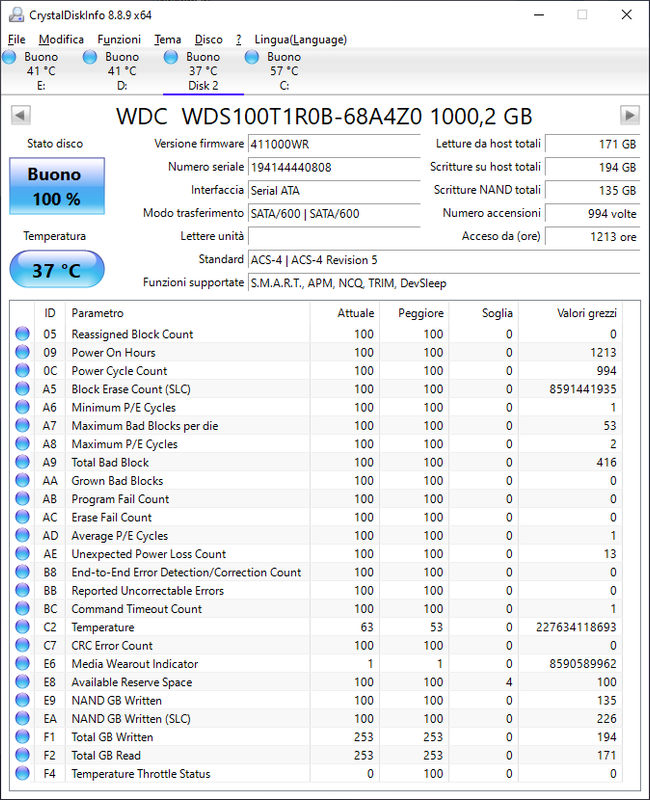Screen dimensions: 650x800
Task: Select the End-to-End Error Detection/Correction Count row
Action: coord(316,572)
